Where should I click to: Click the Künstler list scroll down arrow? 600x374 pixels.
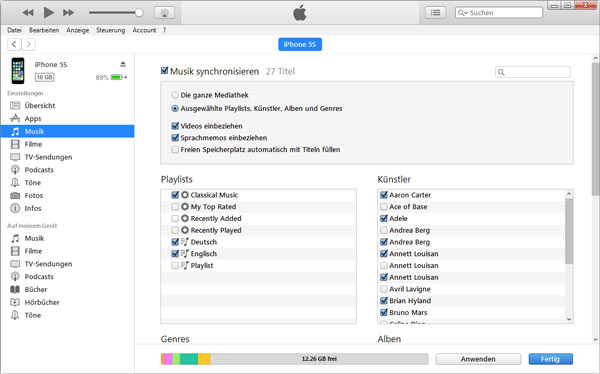point(569,319)
